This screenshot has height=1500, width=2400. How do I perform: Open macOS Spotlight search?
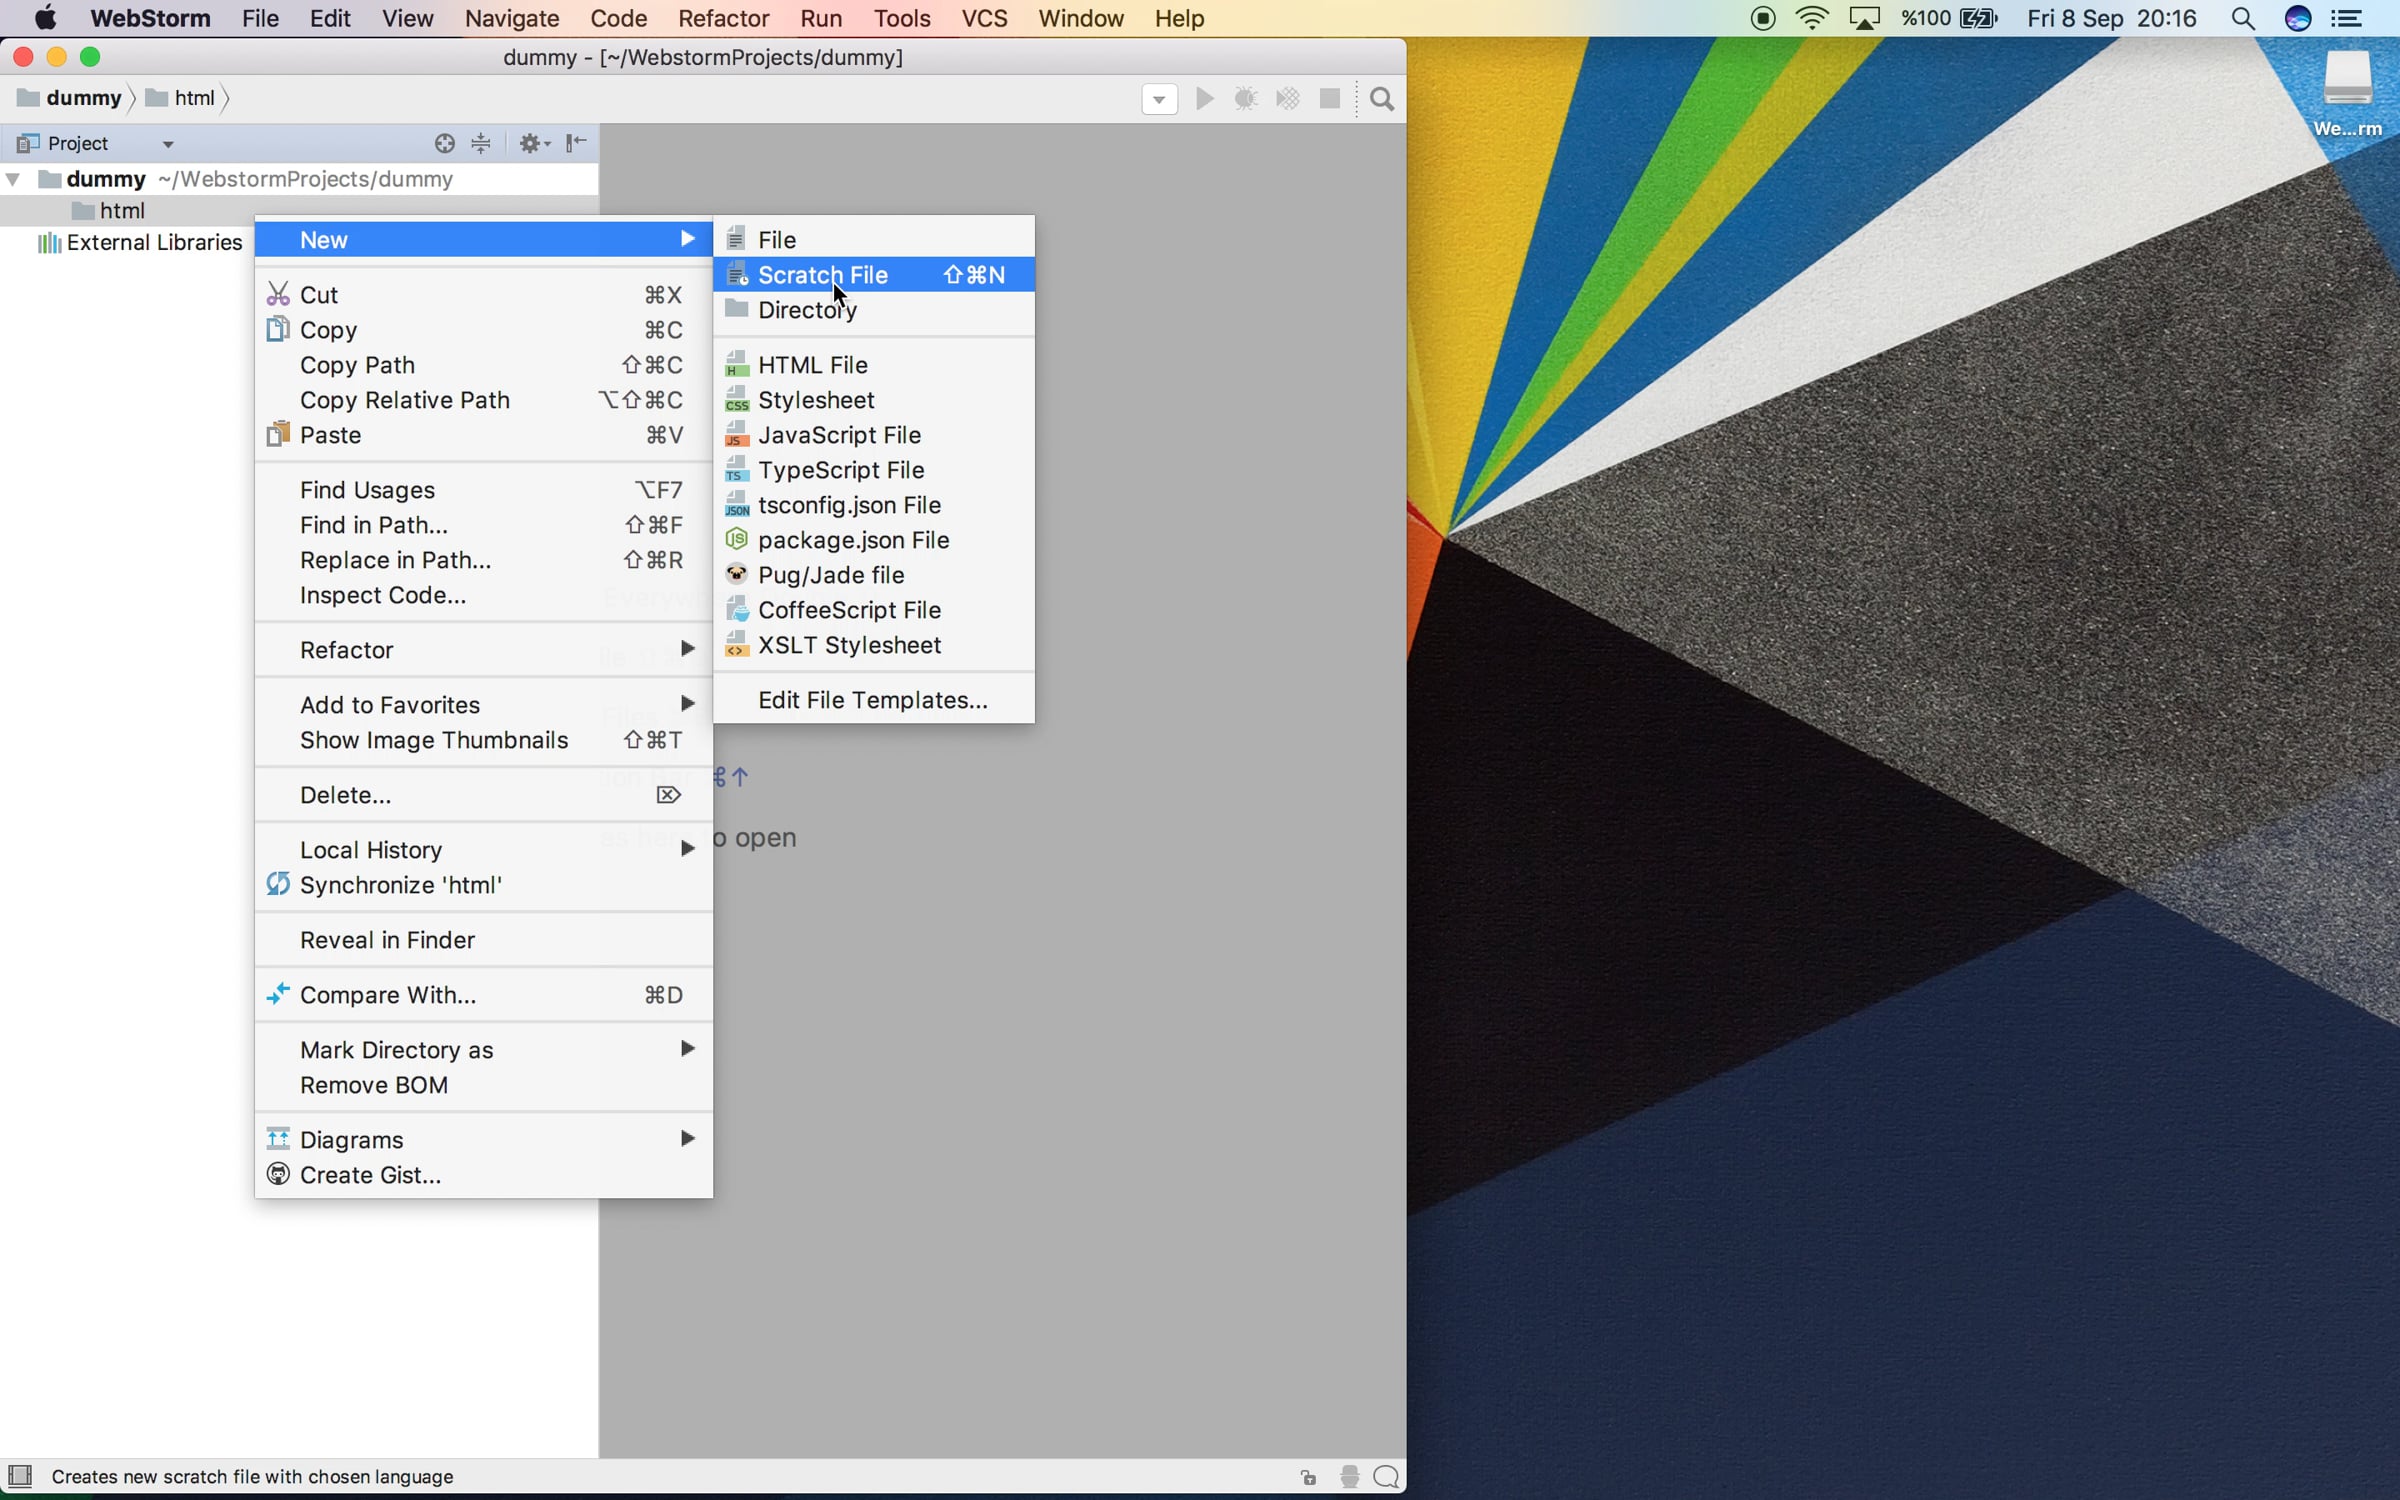pos(2243,18)
